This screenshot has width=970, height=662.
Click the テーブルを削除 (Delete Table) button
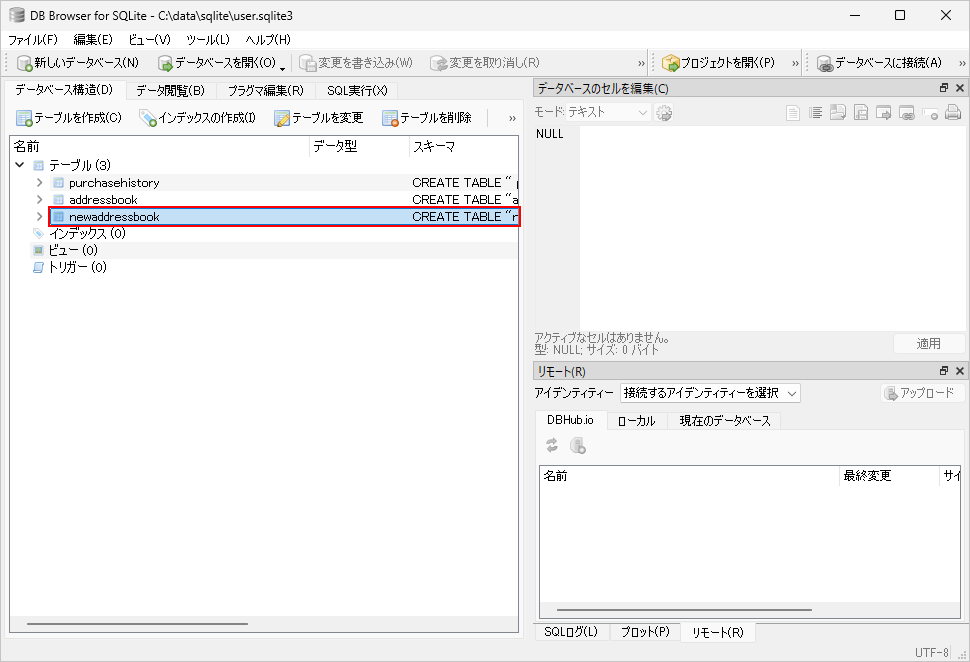[427, 118]
